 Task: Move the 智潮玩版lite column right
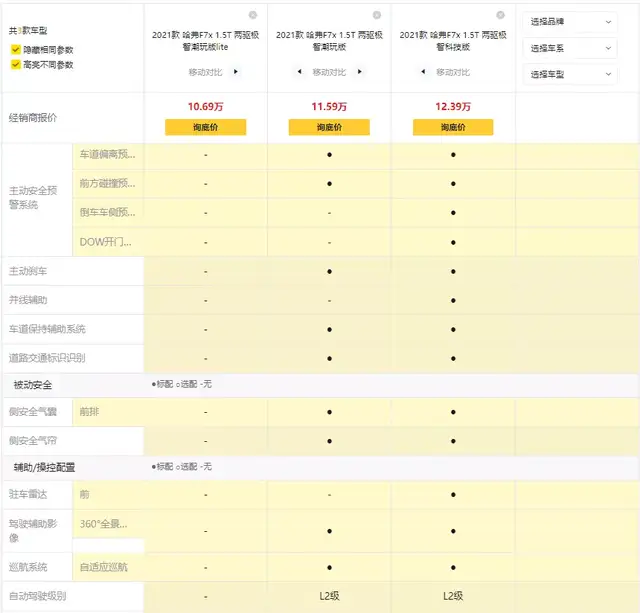(236, 71)
